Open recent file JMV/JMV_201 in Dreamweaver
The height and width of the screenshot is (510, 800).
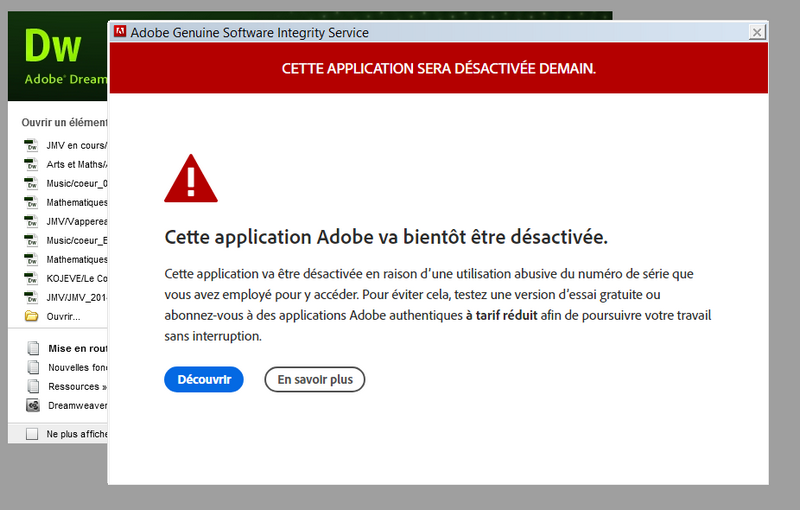click(77, 297)
